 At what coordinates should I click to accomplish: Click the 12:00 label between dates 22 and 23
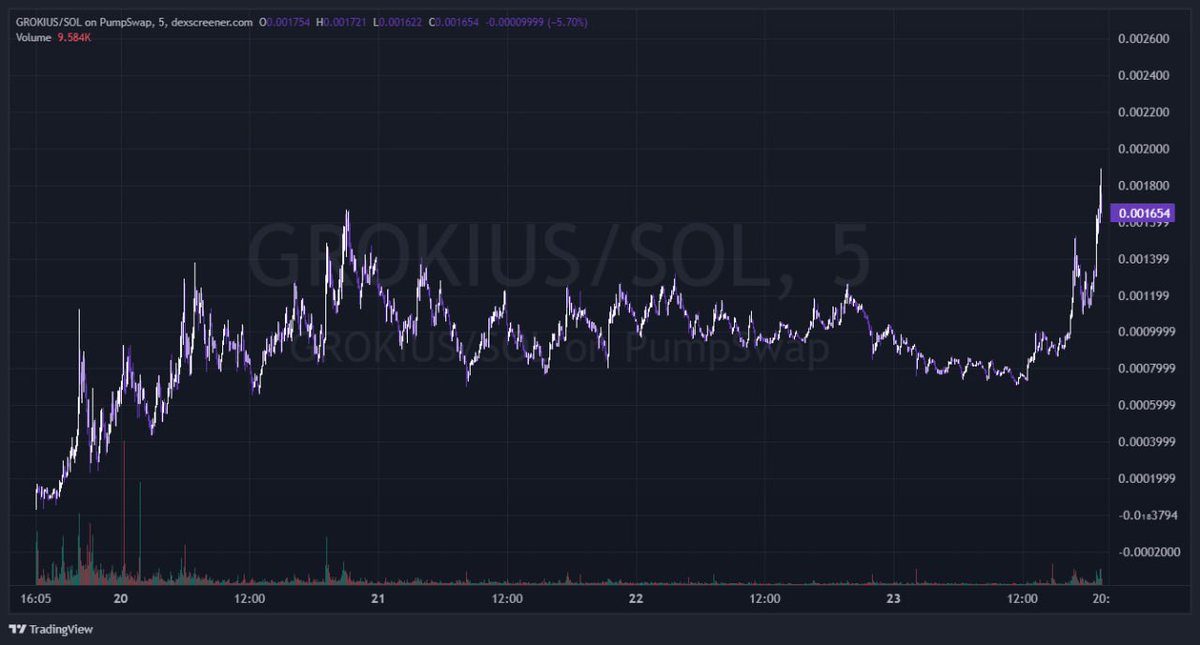(765, 599)
